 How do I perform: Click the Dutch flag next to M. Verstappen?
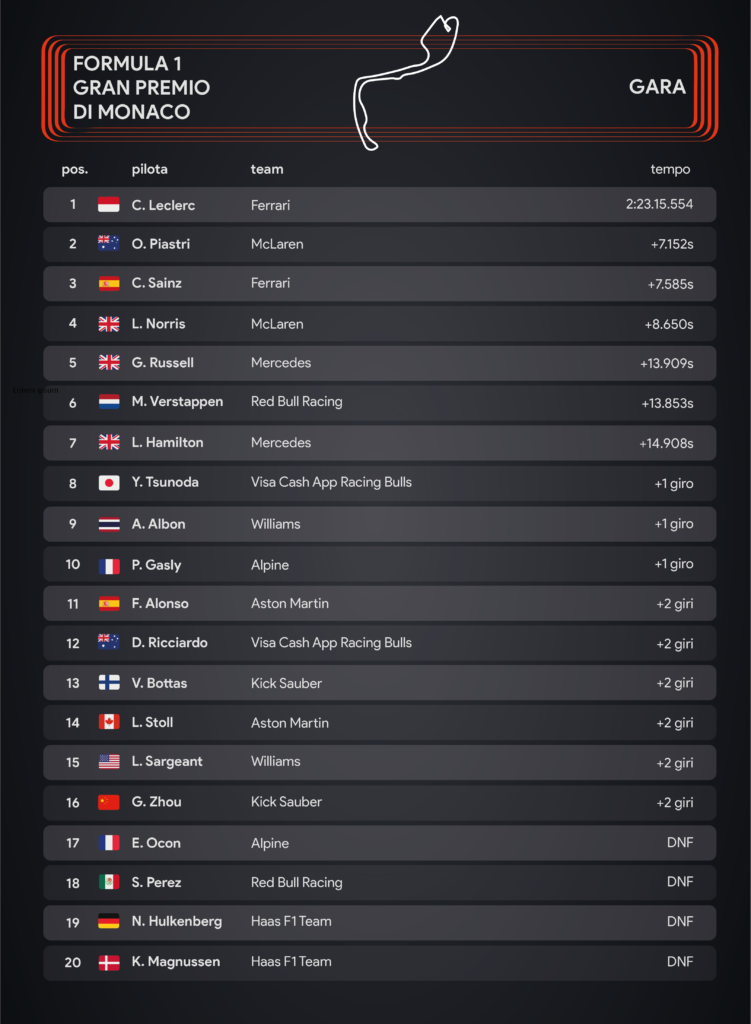coord(109,402)
